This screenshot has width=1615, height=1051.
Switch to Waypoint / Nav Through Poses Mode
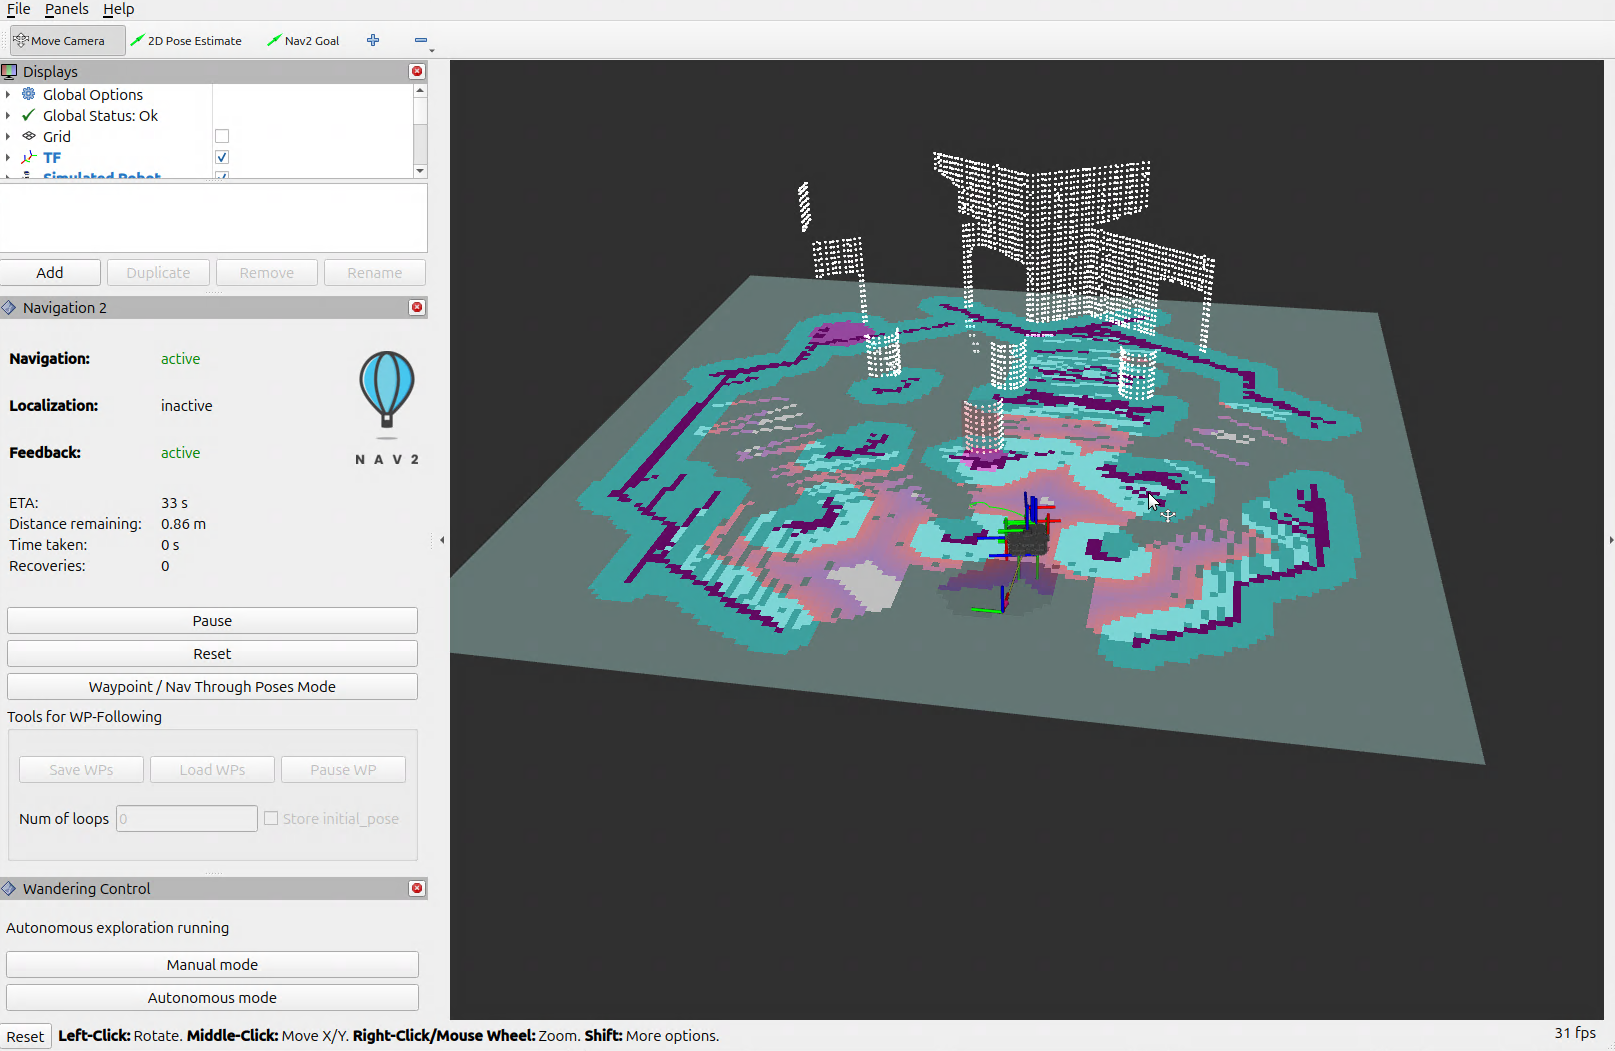pyautogui.click(x=212, y=686)
